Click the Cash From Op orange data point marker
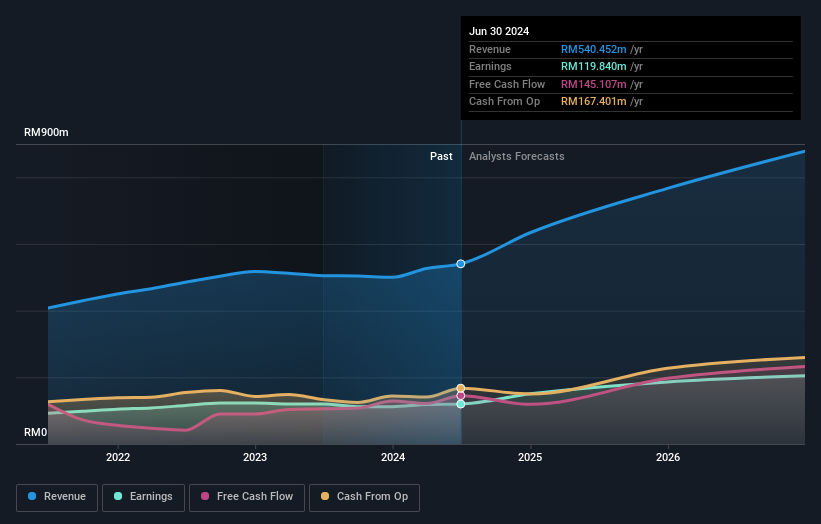Viewport: 821px width, 524px height. [x=461, y=388]
